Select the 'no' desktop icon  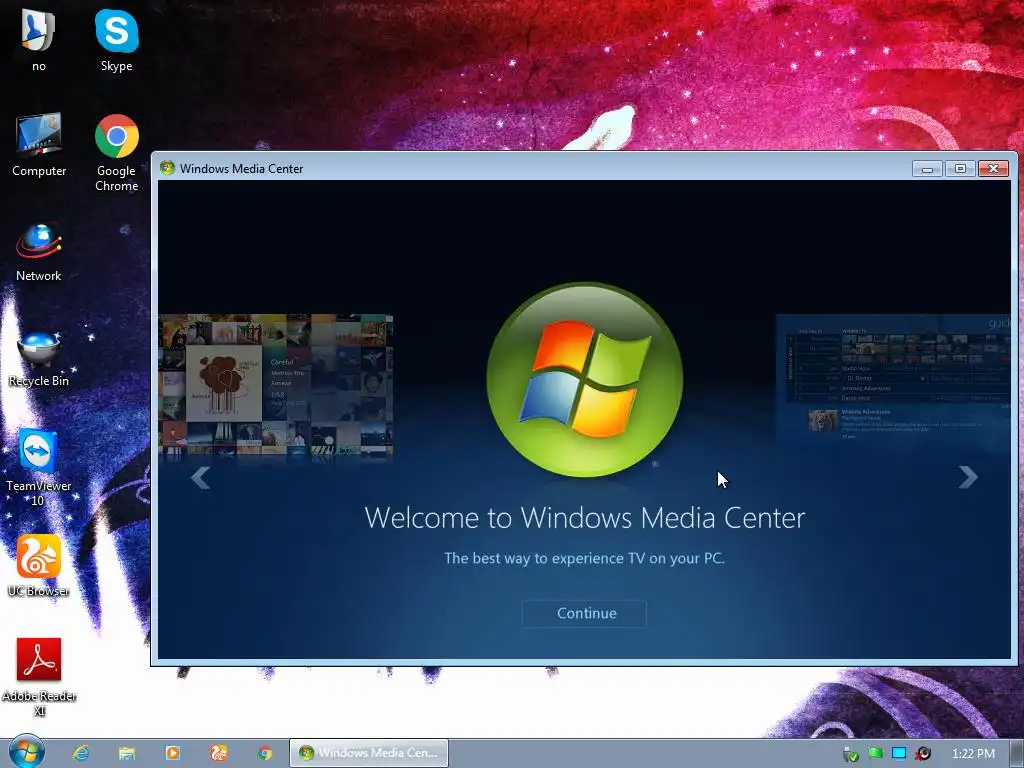click(39, 40)
